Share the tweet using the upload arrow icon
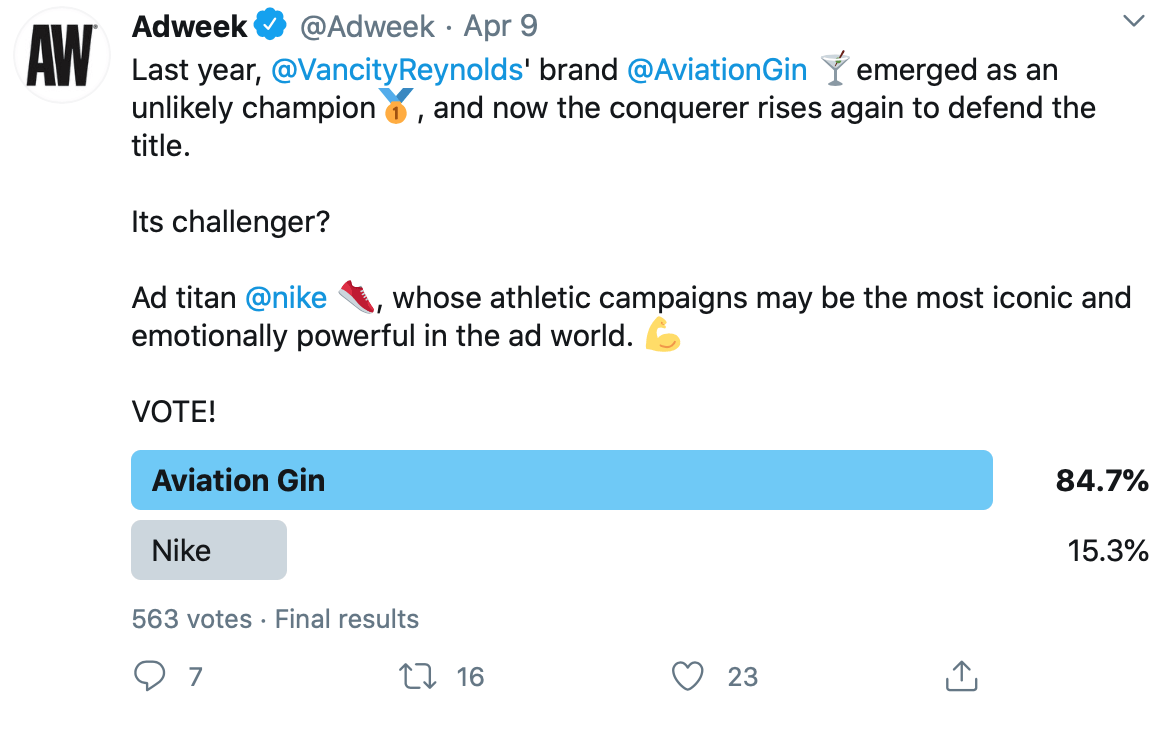 pos(961,676)
